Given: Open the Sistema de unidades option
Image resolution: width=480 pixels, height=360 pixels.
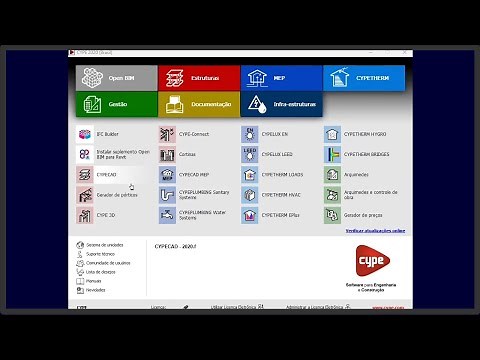Looking at the screenshot, I should [x=100, y=245].
